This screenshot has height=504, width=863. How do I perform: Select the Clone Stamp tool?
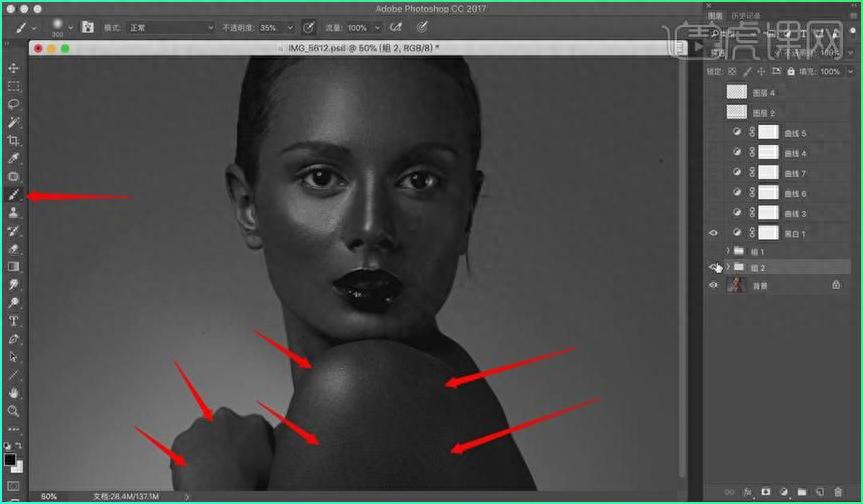(14, 213)
